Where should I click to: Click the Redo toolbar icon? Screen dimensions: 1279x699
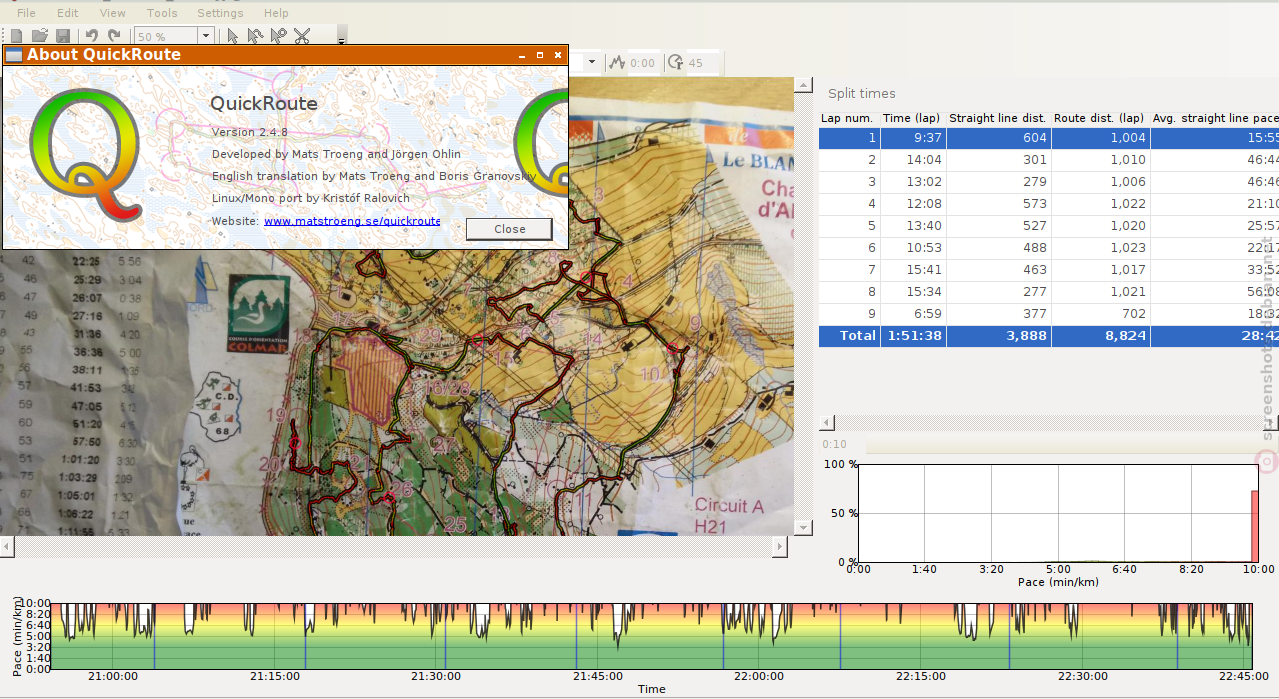pos(114,36)
